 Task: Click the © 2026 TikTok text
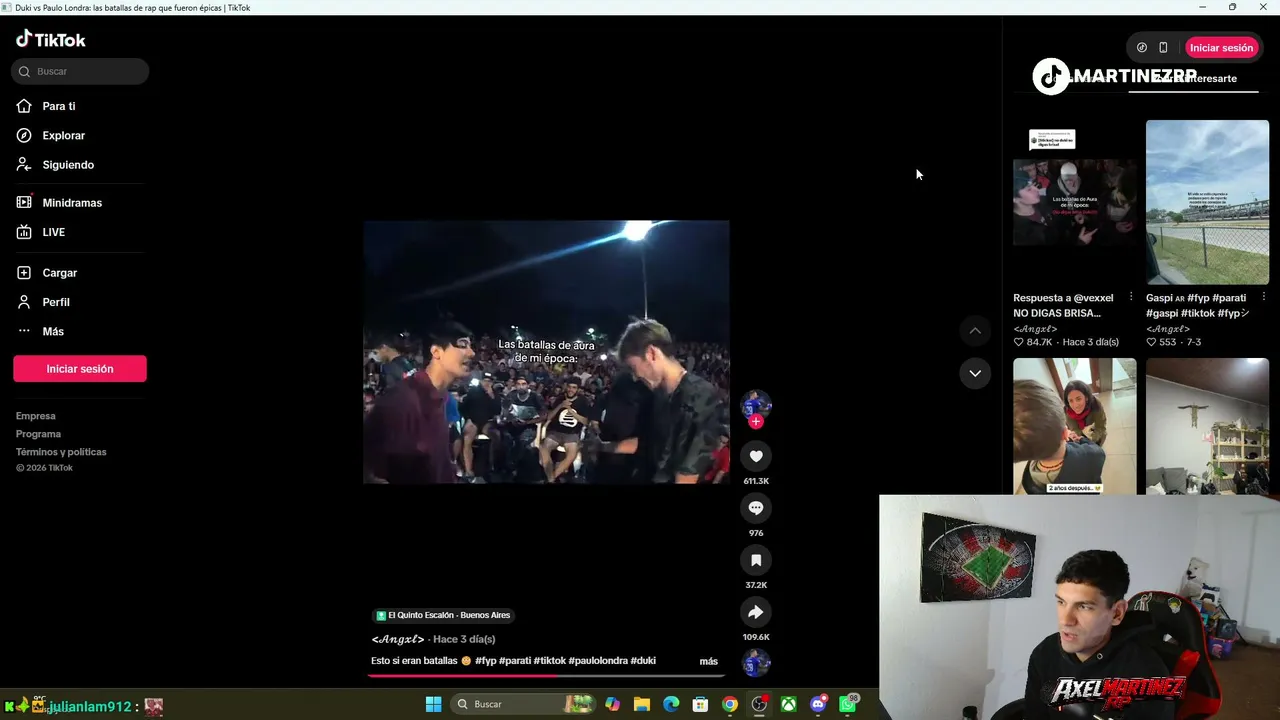coord(44,468)
